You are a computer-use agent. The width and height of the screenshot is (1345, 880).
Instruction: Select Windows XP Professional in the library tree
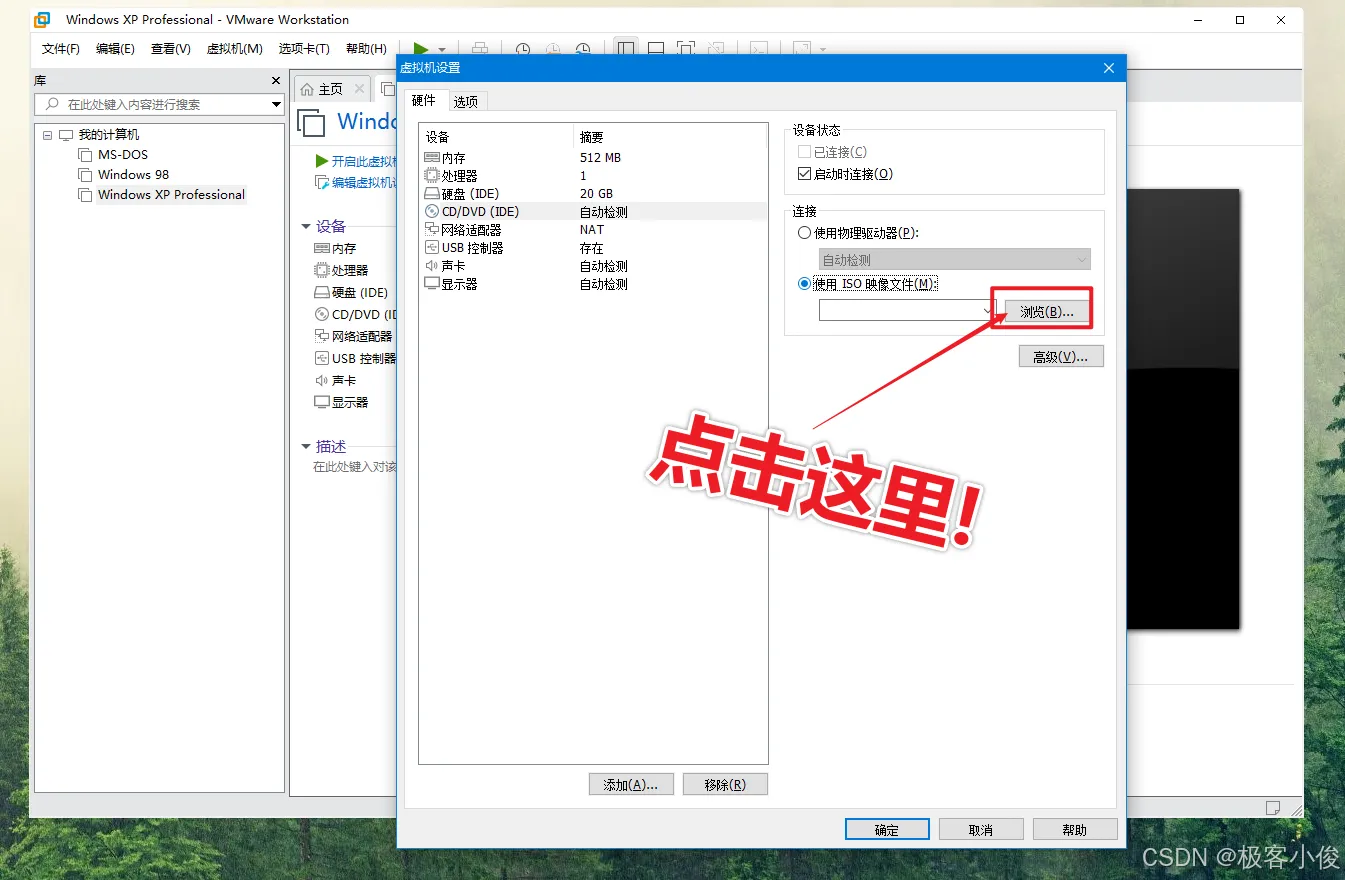[171, 195]
